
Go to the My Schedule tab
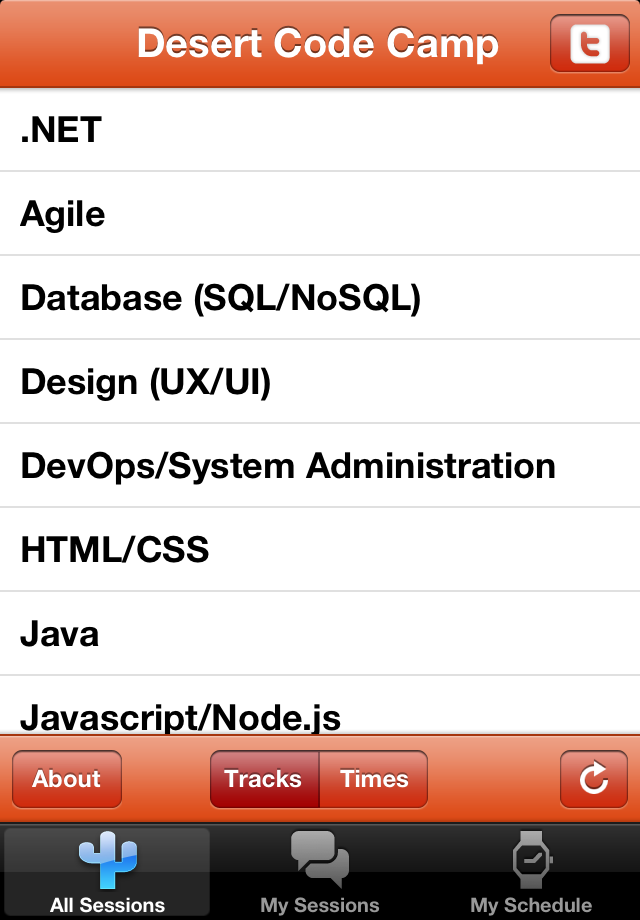coord(531,872)
